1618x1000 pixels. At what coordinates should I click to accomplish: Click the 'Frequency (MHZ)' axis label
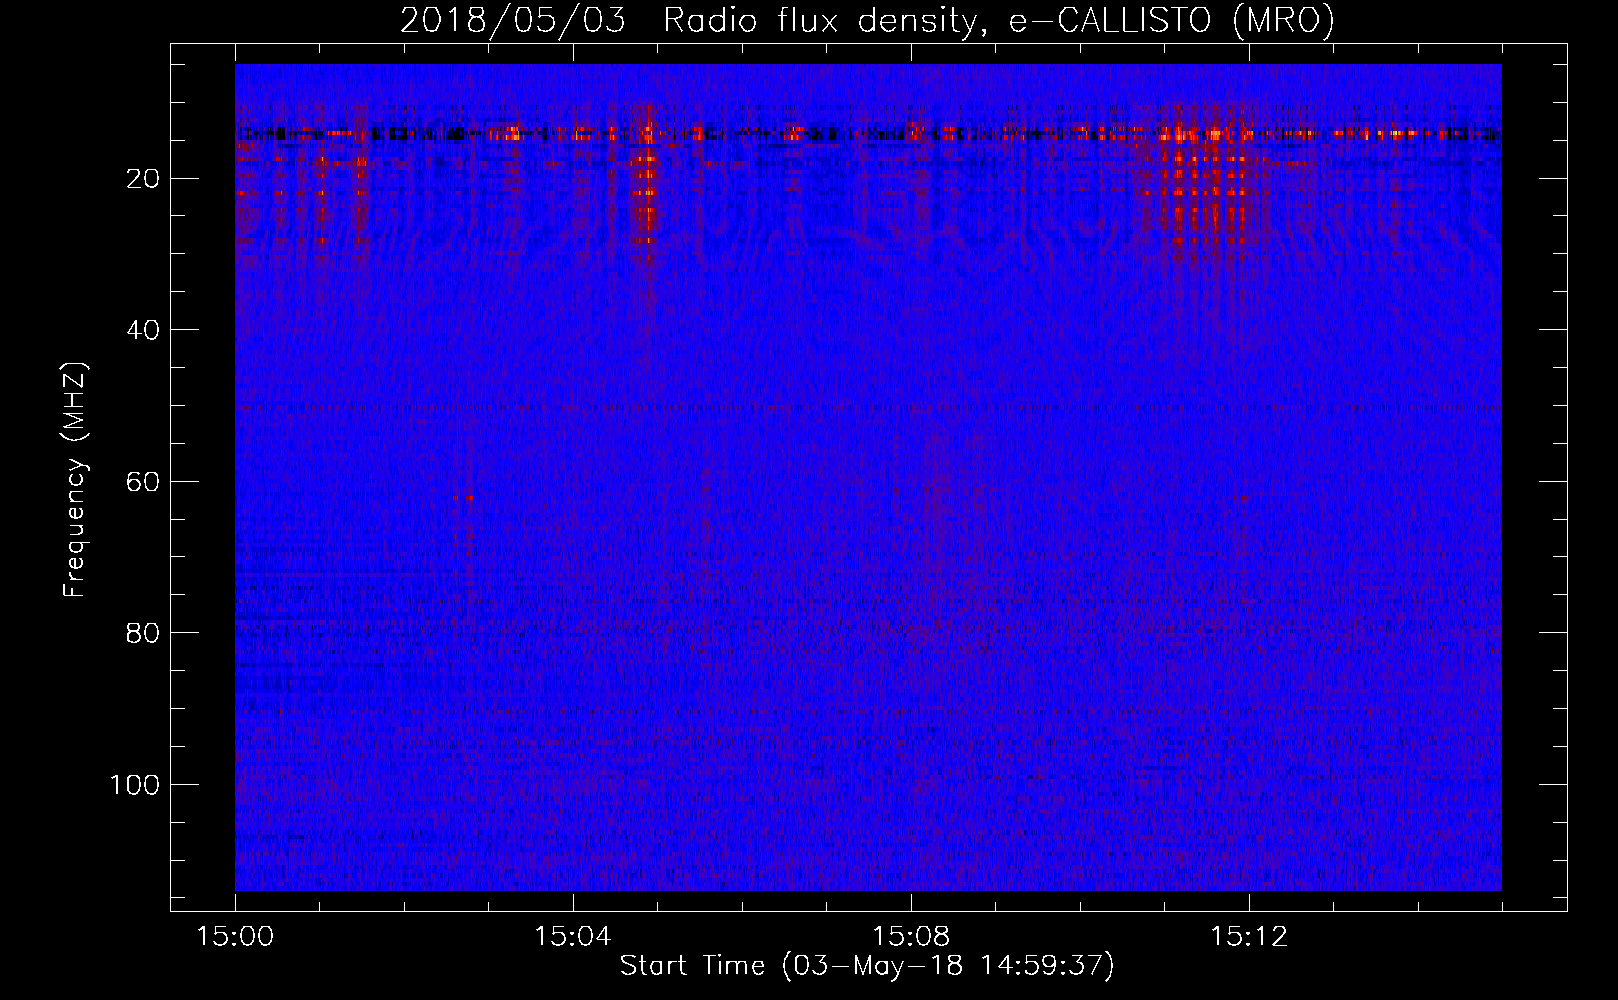tap(76, 479)
